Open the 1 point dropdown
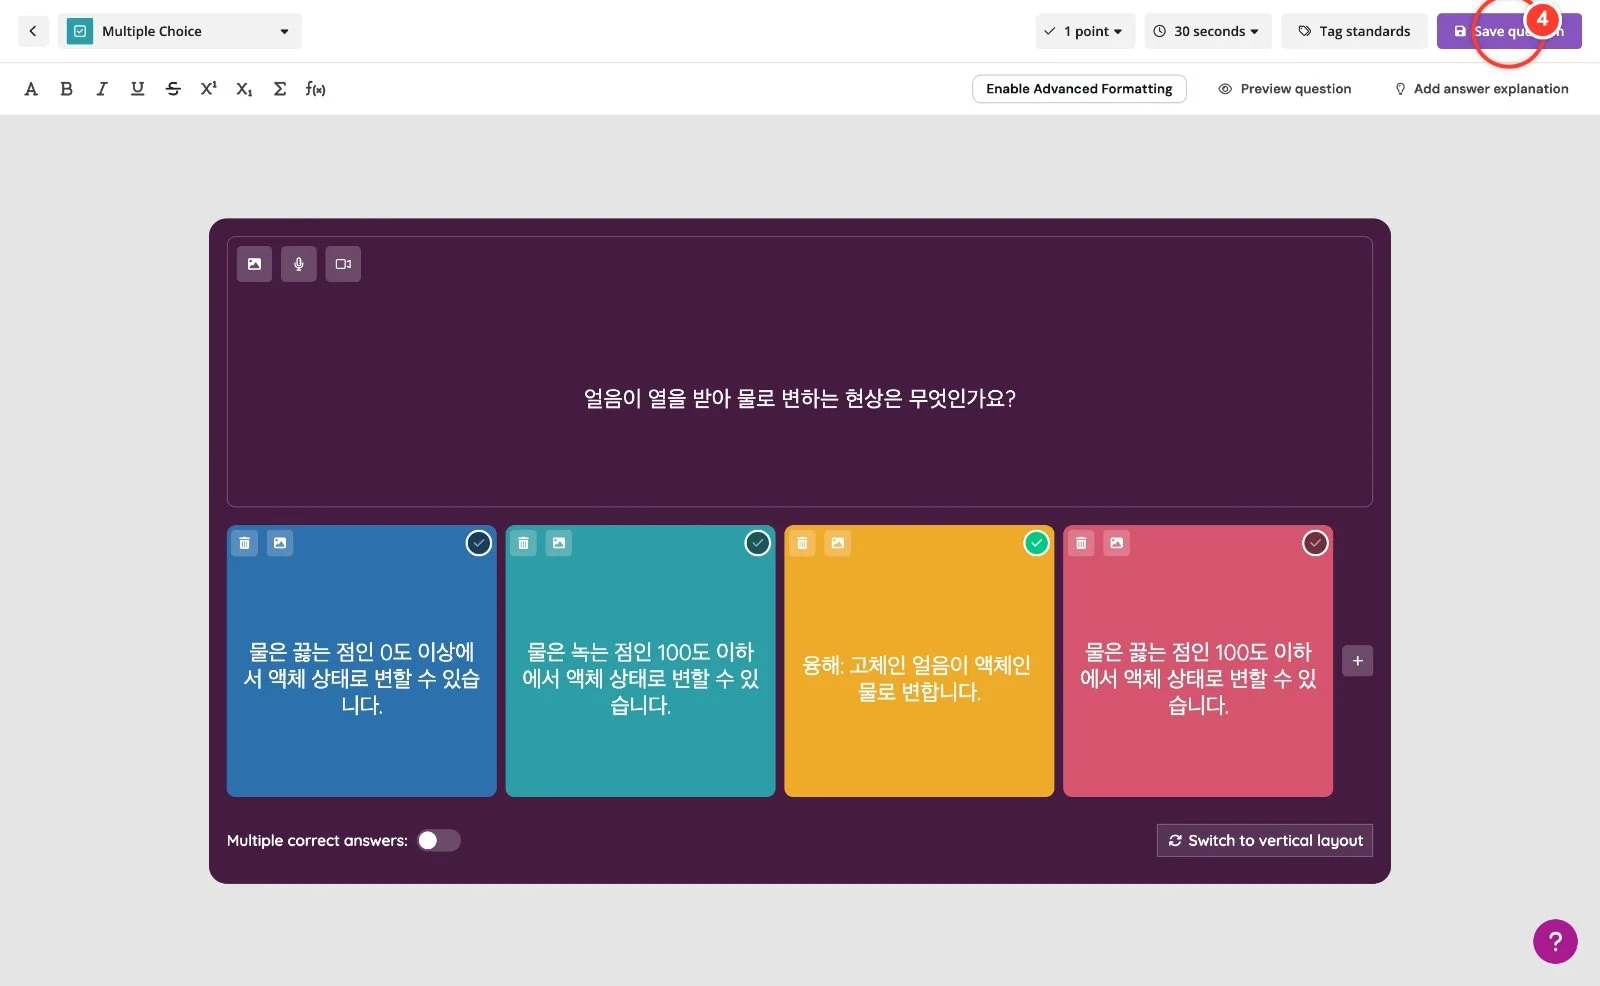The image size is (1600, 986). pyautogui.click(x=1083, y=31)
